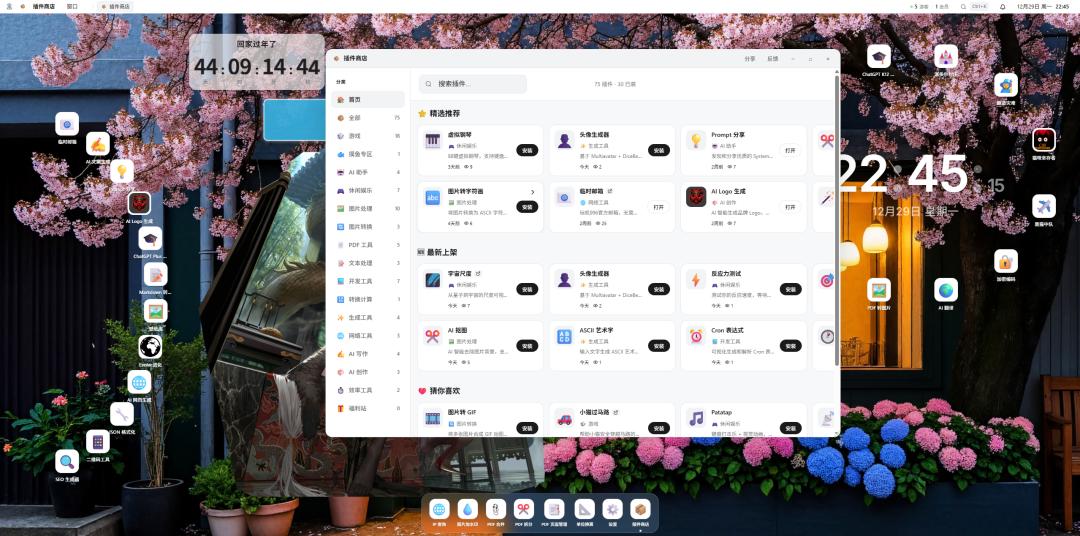Click the 搜索插件 search field

(x=473, y=84)
